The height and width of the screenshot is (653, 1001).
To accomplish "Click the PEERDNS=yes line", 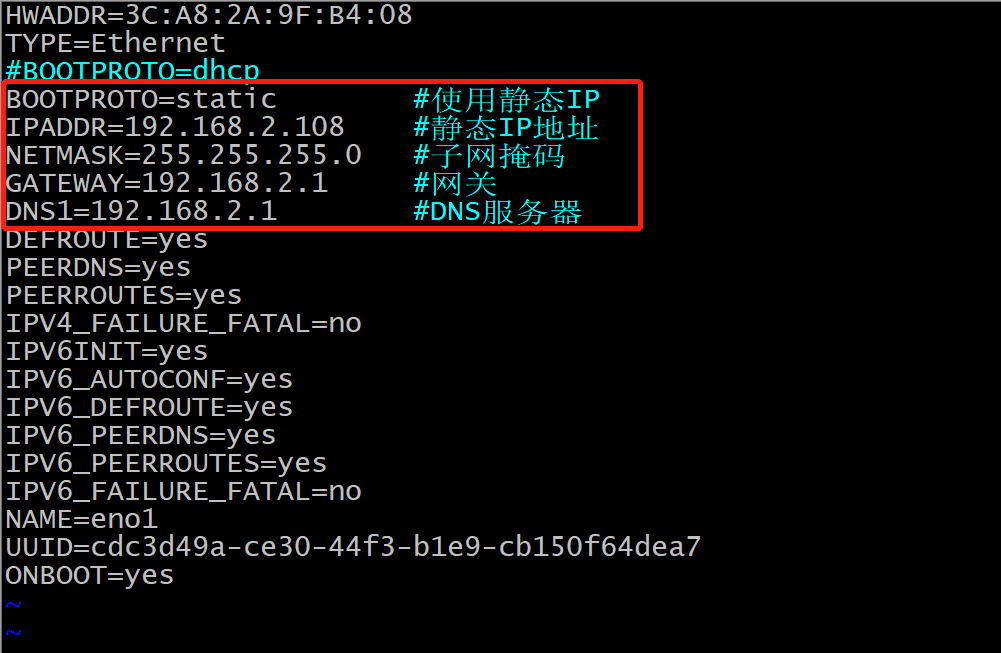I will 98,268.
